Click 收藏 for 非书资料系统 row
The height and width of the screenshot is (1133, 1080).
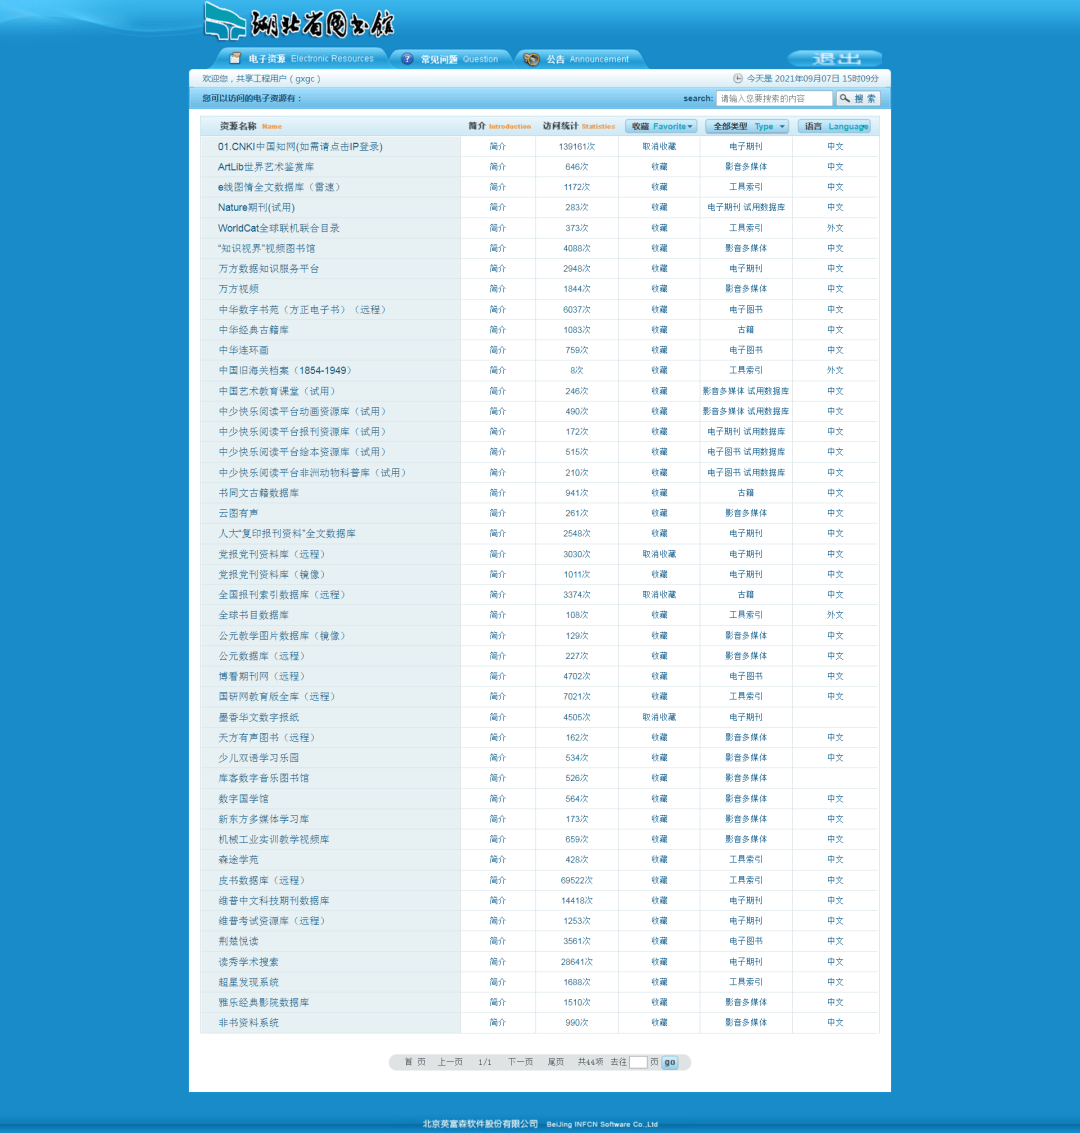coord(659,1022)
